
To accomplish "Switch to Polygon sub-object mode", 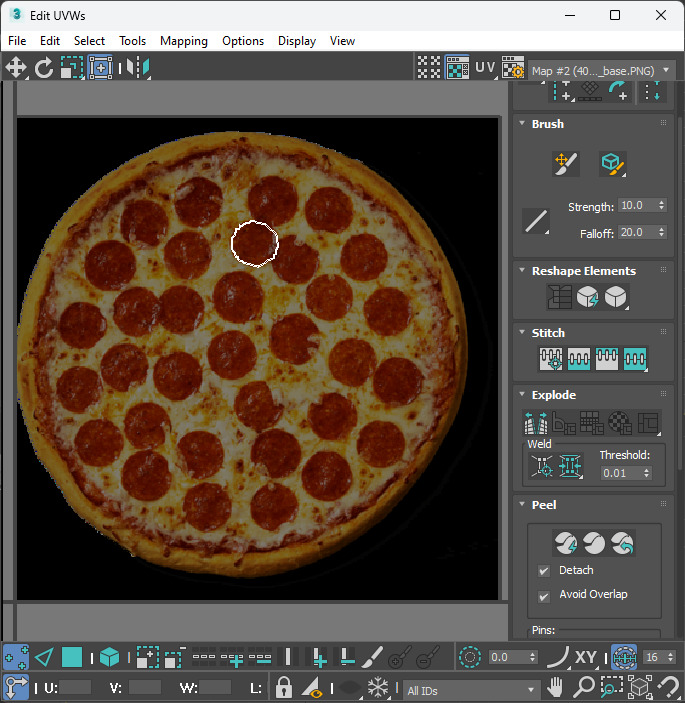I will (x=72, y=658).
